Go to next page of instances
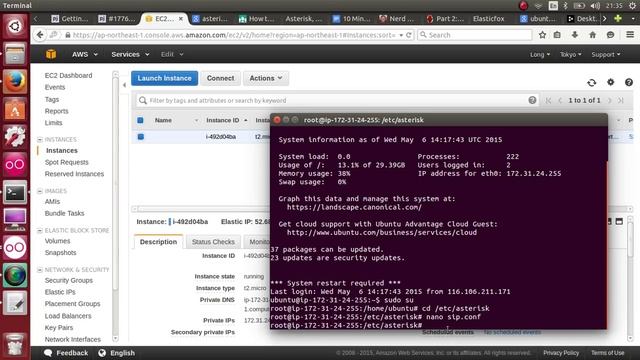Viewport: 640px width, 360px height. (609, 100)
